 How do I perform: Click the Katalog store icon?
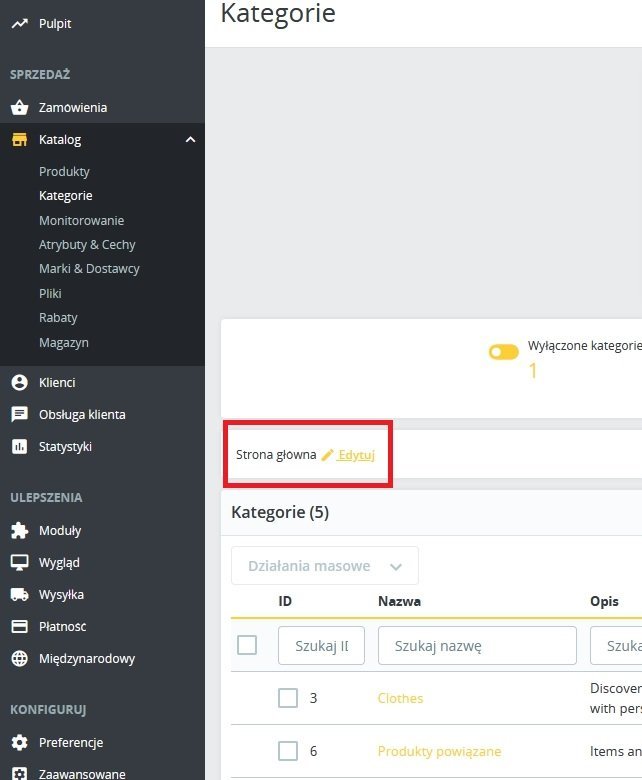tap(19, 140)
